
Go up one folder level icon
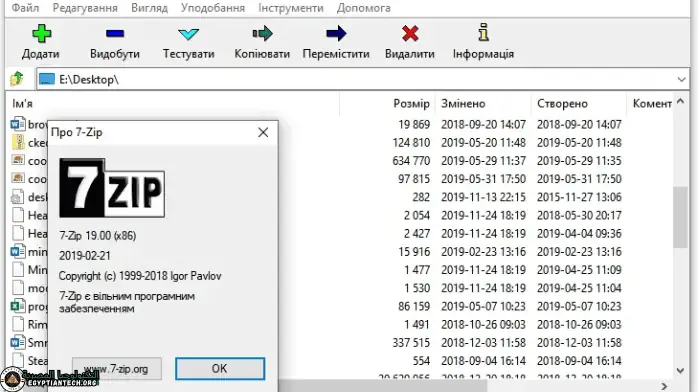(17, 79)
